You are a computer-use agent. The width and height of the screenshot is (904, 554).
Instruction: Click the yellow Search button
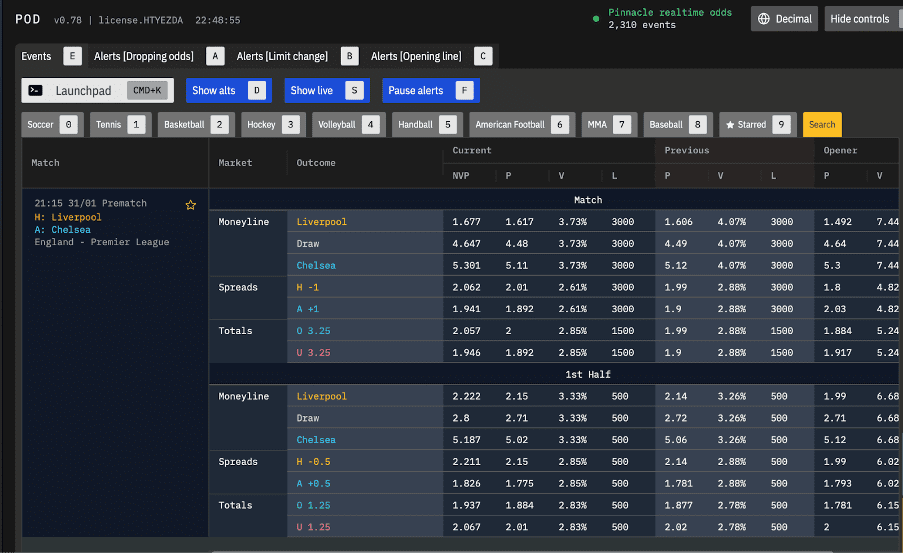[x=822, y=125]
